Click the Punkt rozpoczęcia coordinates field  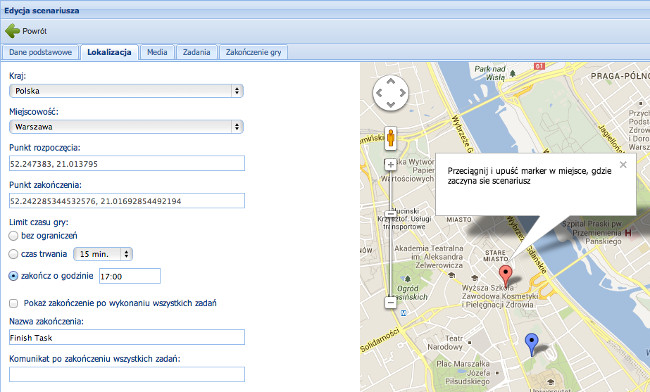[x=127, y=163]
